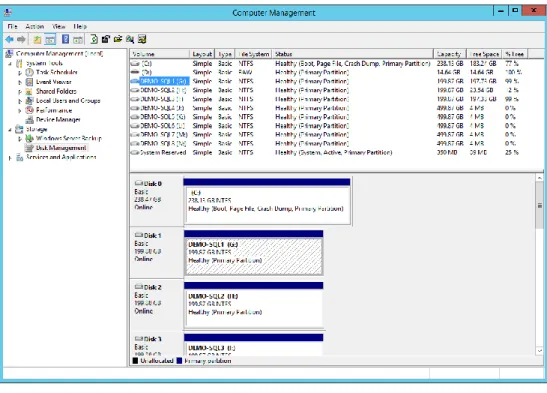The width and height of the screenshot is (547, 393).
Task: Toggle Show/Hide Console Tree toolbar icon
Action: [x=50, y=39]
